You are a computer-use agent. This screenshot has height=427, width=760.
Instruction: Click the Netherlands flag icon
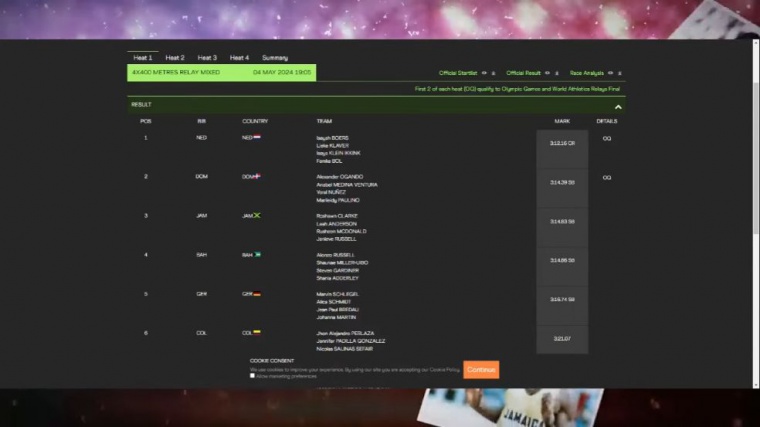pos(257,137)
